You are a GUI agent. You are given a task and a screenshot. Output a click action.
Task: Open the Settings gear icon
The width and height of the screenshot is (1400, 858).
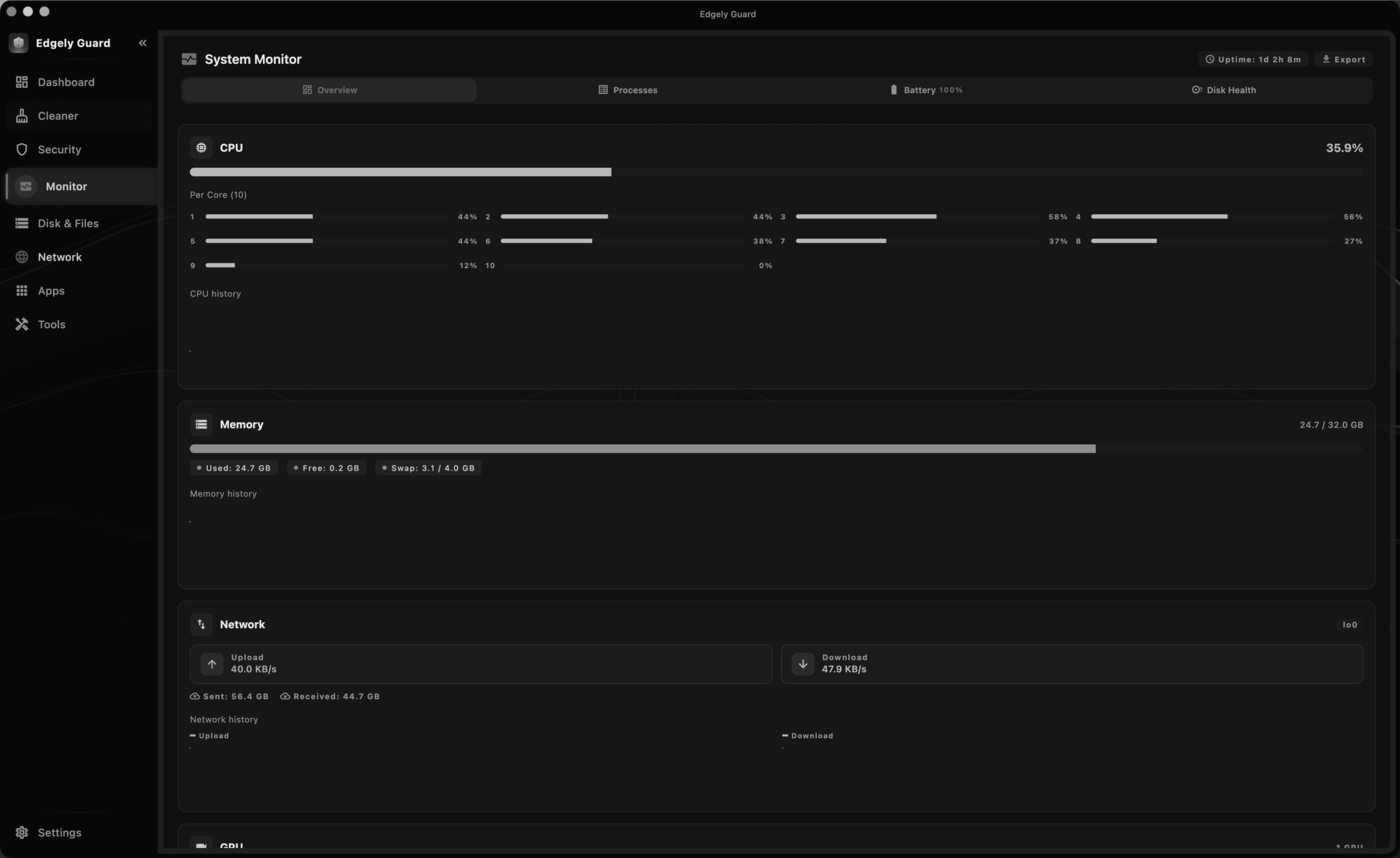click(22, 833)
